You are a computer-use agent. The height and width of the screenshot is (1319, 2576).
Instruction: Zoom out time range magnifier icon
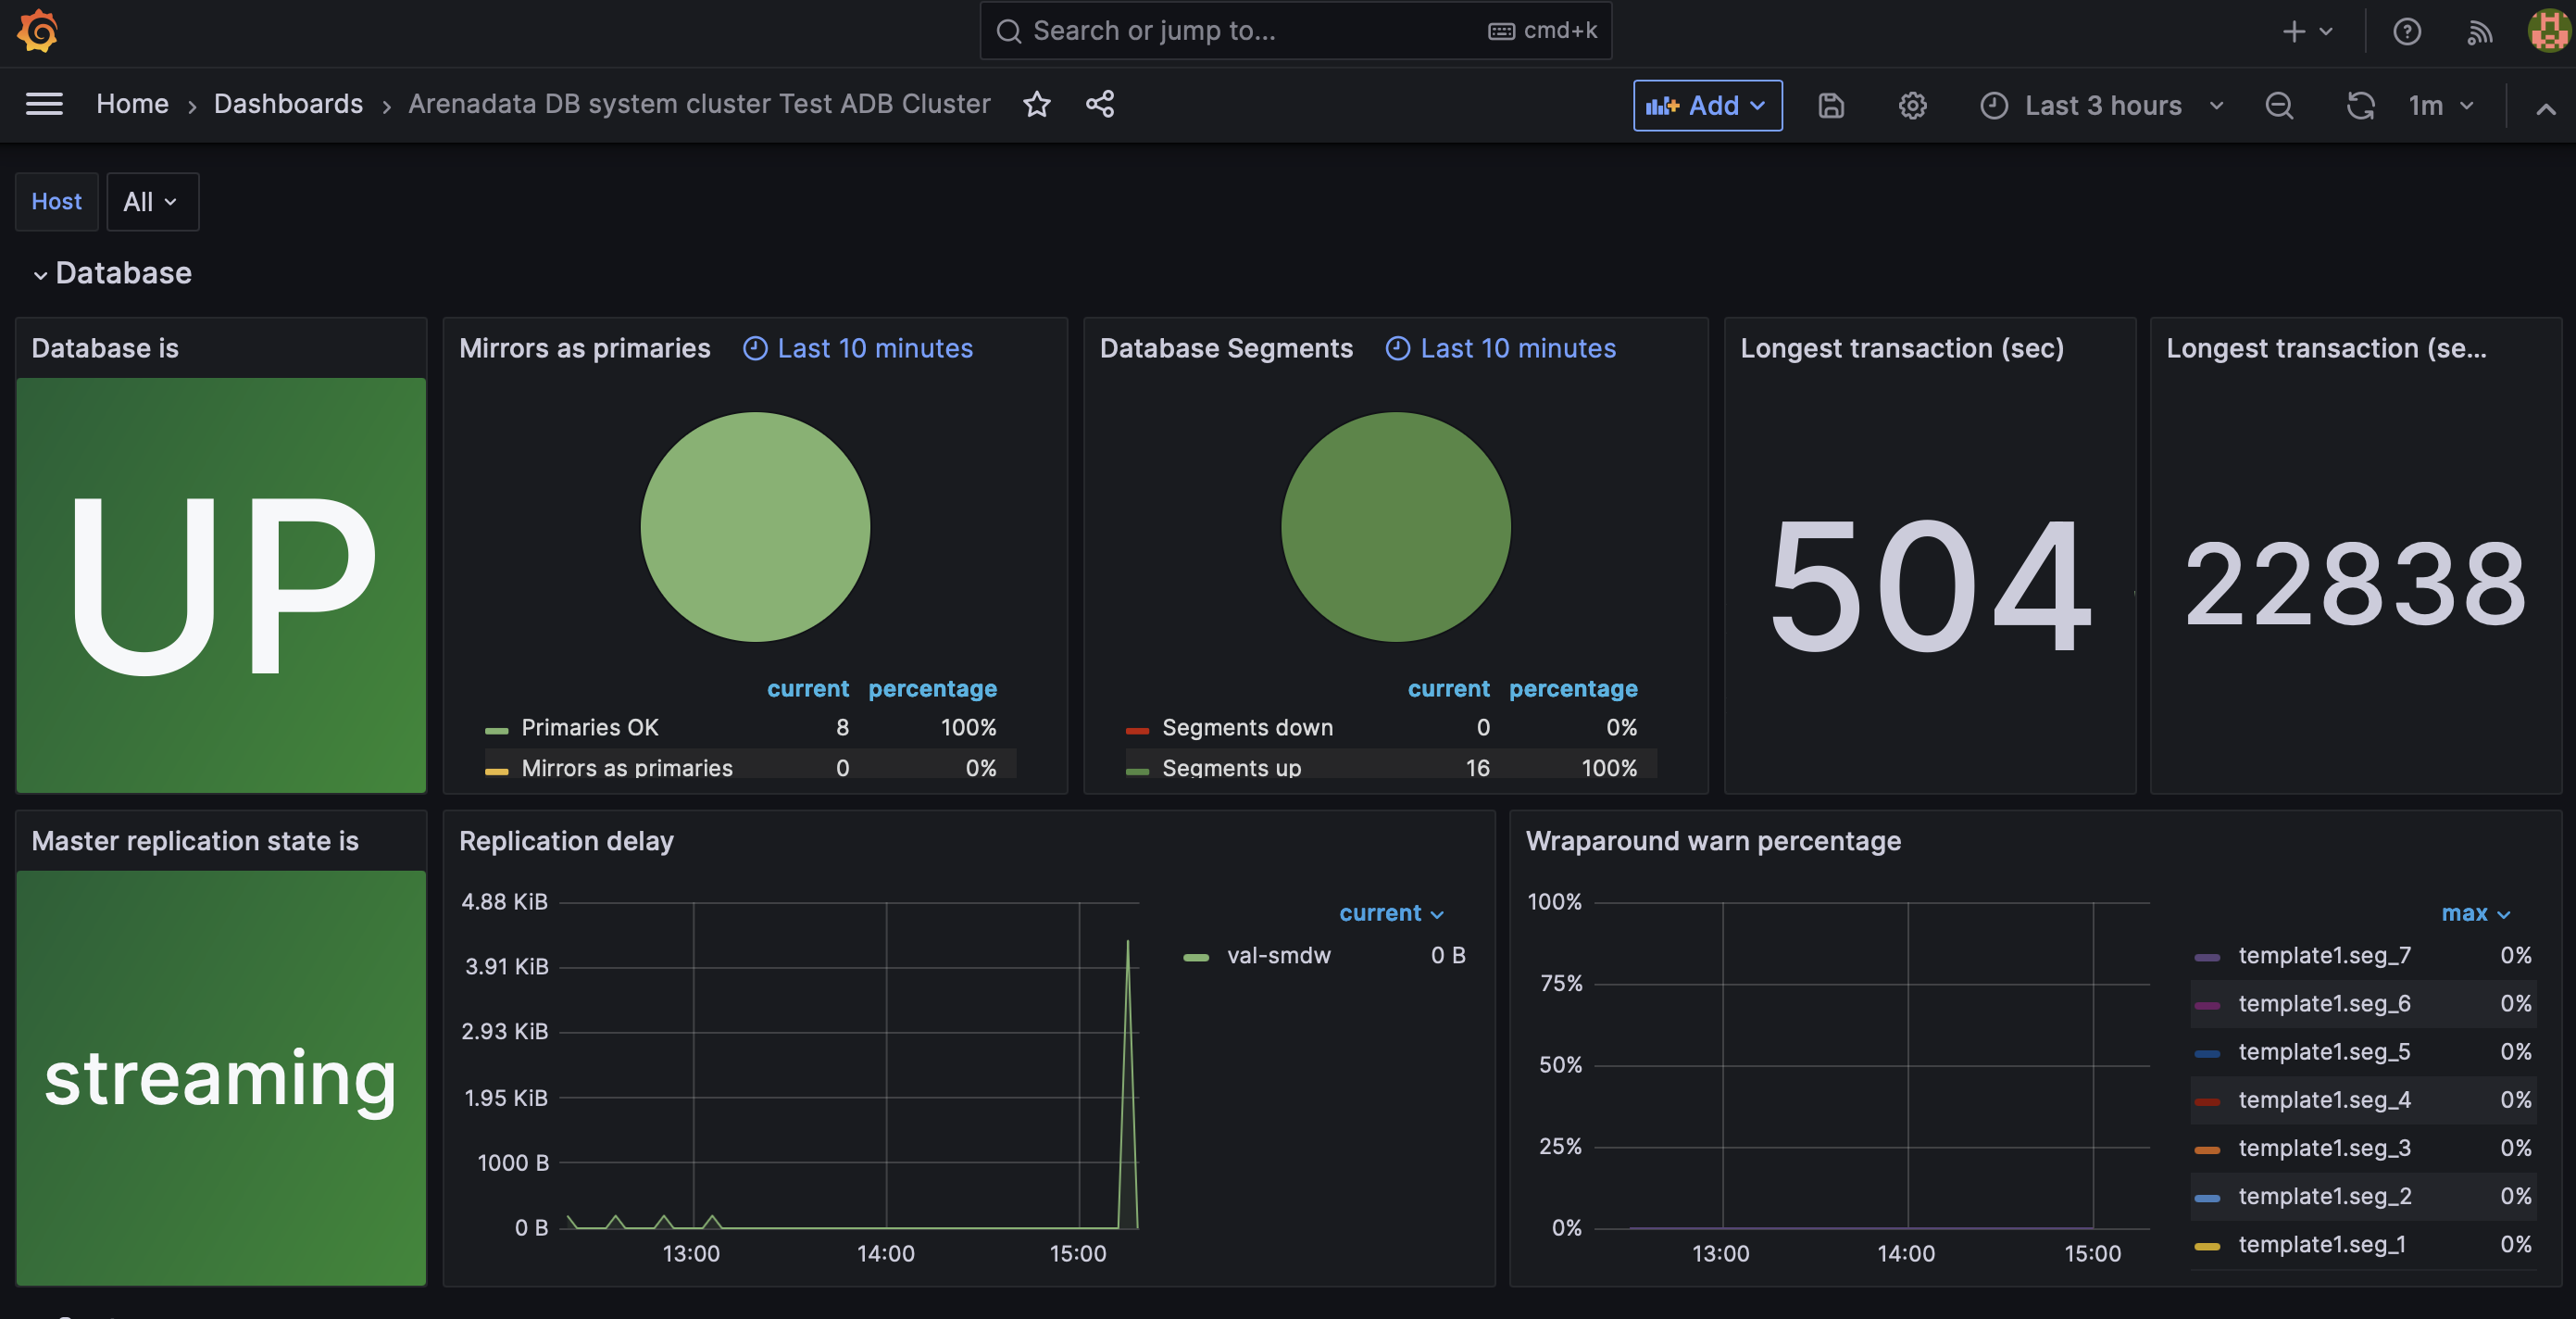[2279, 105]
